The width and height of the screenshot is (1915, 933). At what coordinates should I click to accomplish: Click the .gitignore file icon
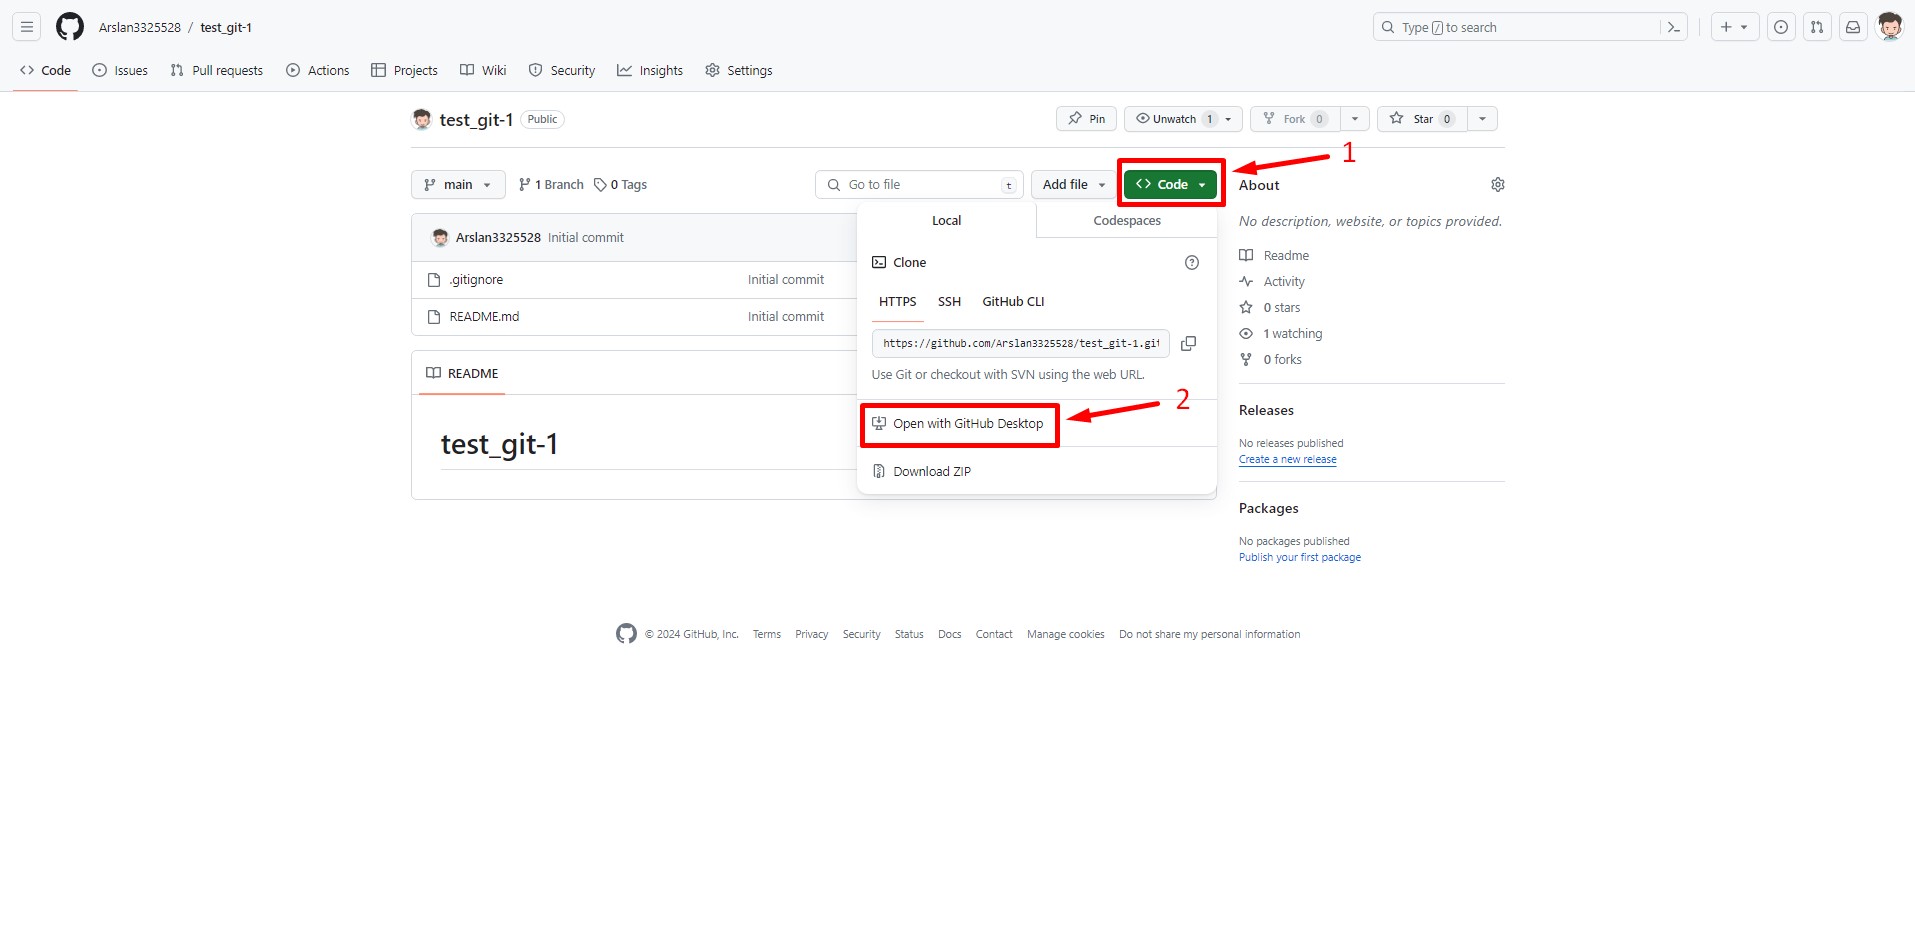point(434,280)
